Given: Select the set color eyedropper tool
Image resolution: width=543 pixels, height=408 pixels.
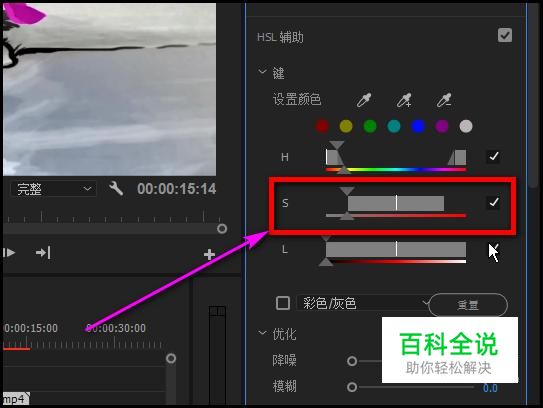Looking at the screenshot, I should [364, 100].
